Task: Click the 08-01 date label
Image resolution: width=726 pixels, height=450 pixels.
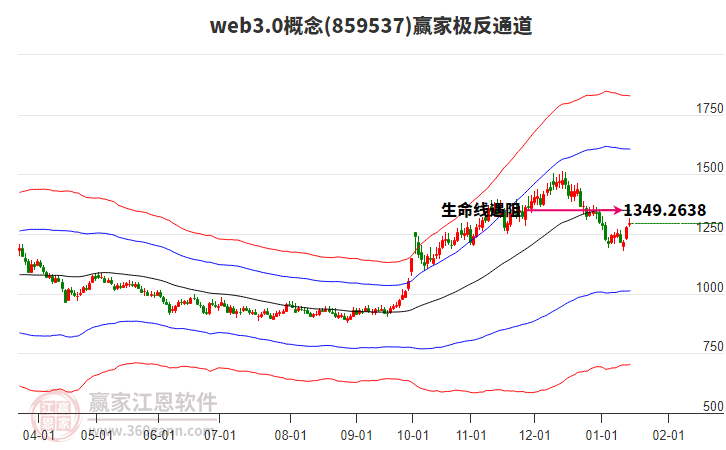Action: tap(290, 435)
